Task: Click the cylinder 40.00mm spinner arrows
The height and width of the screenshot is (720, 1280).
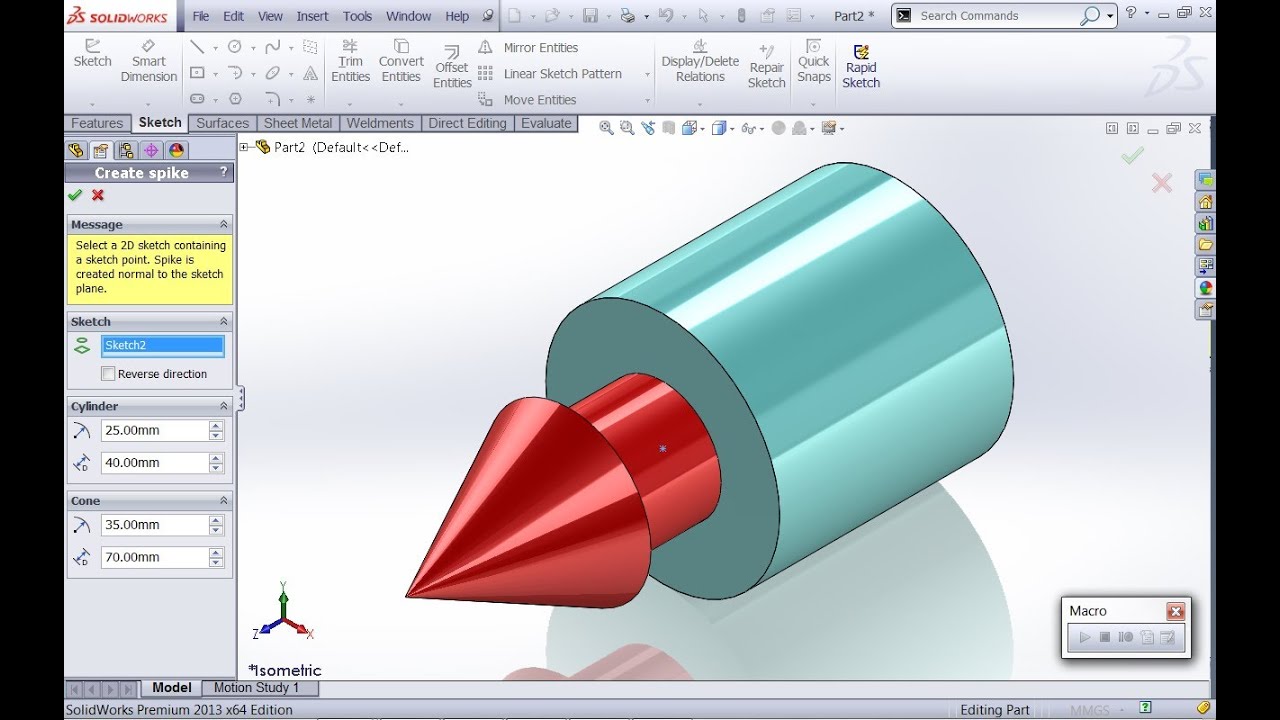Action: pos(216,463)
